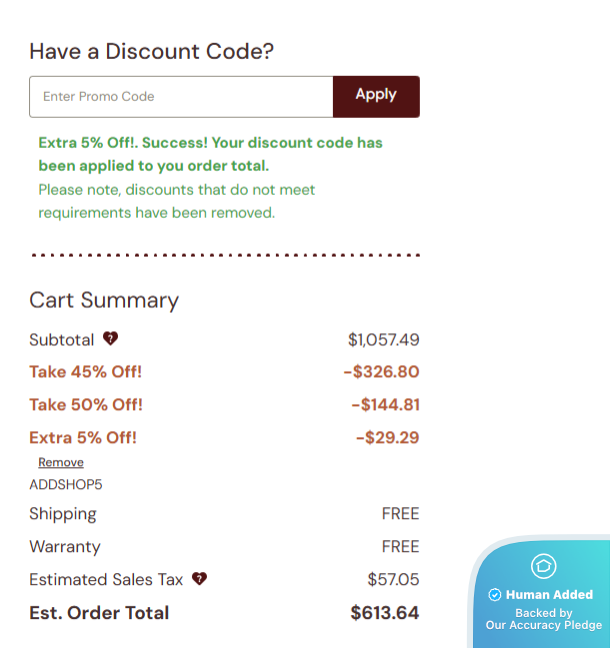Click the Extra 5% Off cart line
This screenshot has width=610, height=648.
(83, 438)
